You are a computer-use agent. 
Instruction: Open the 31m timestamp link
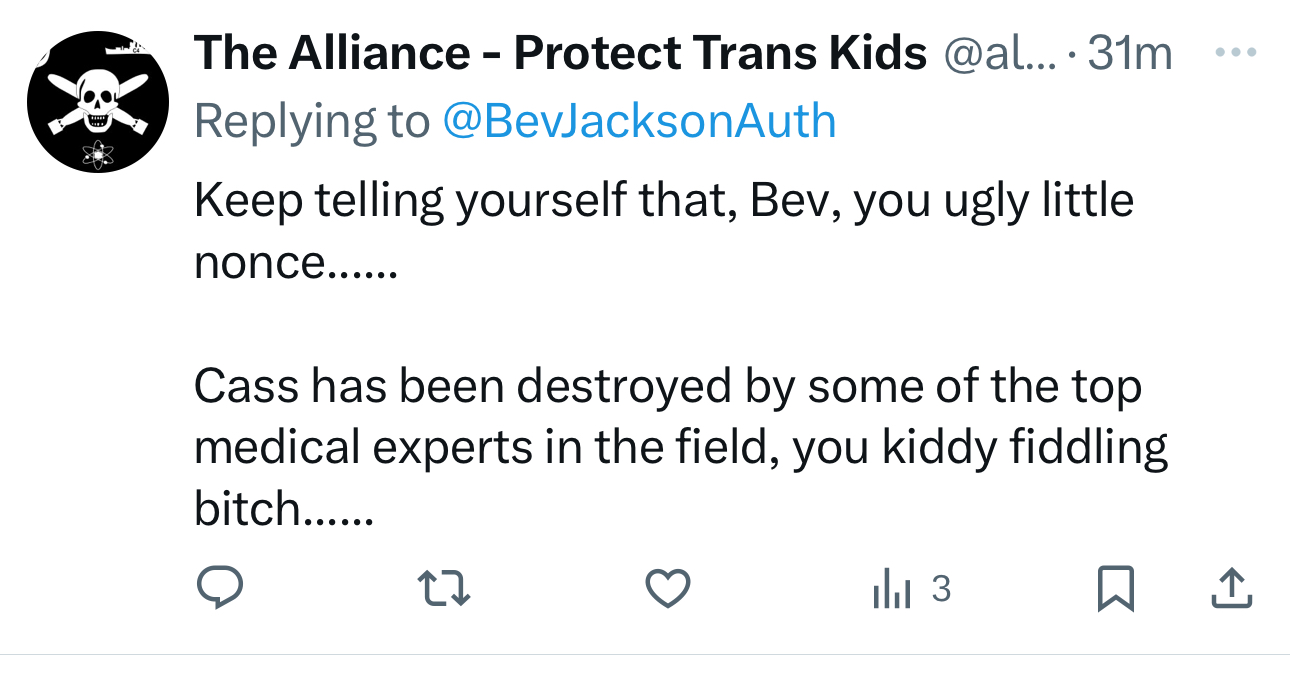tap(1130, 53)
